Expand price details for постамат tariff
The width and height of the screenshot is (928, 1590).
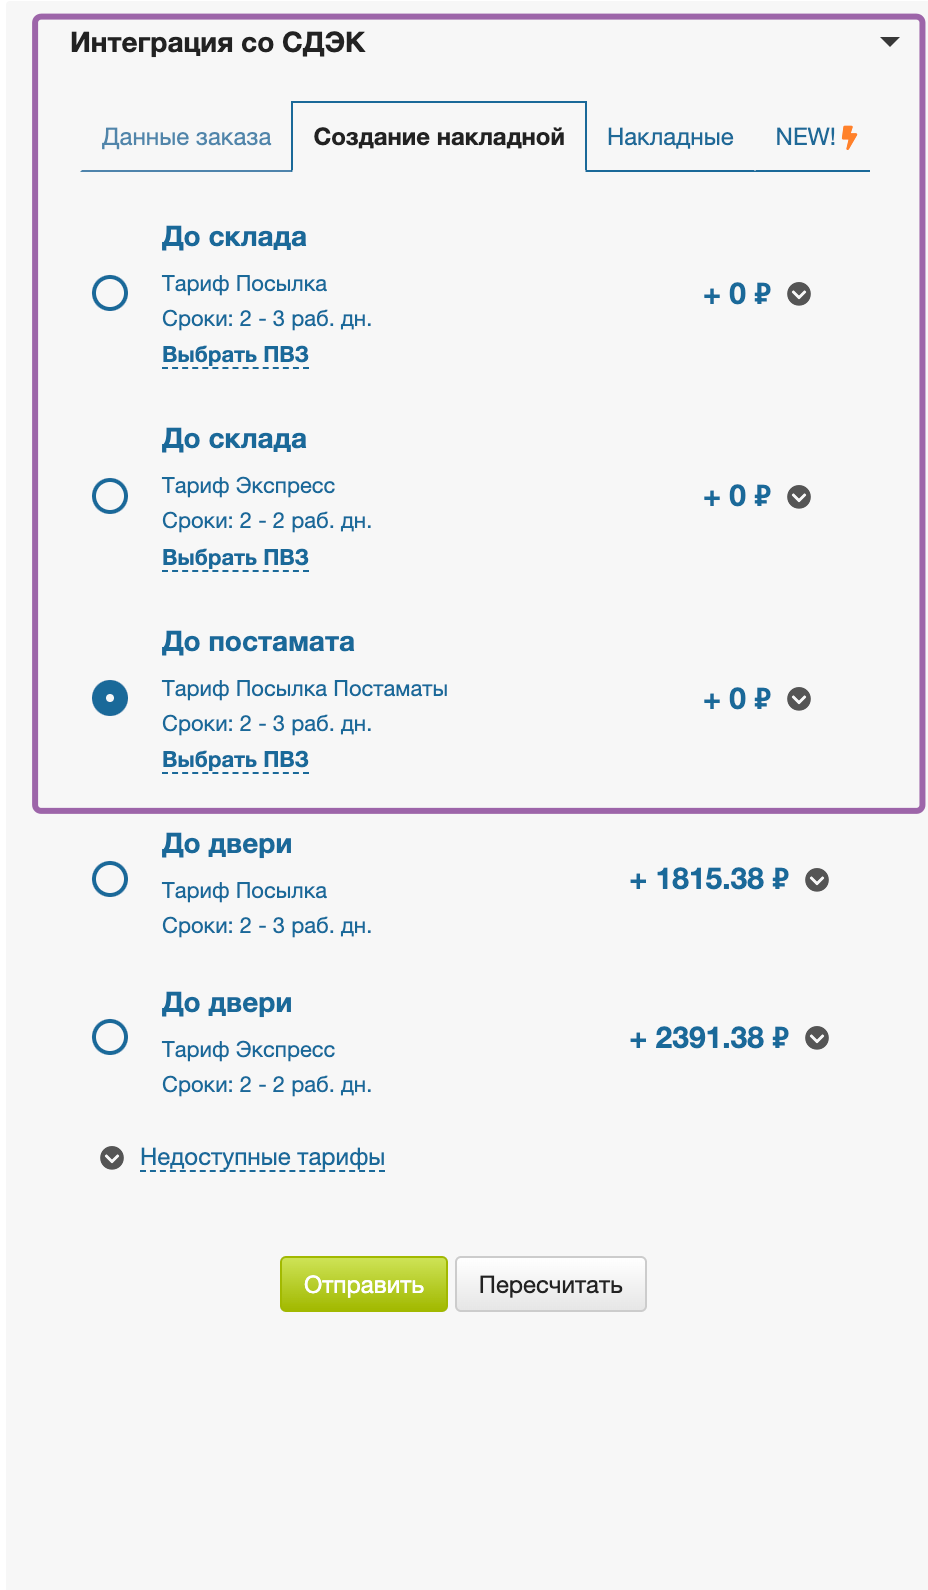click(x=799, y=699)
